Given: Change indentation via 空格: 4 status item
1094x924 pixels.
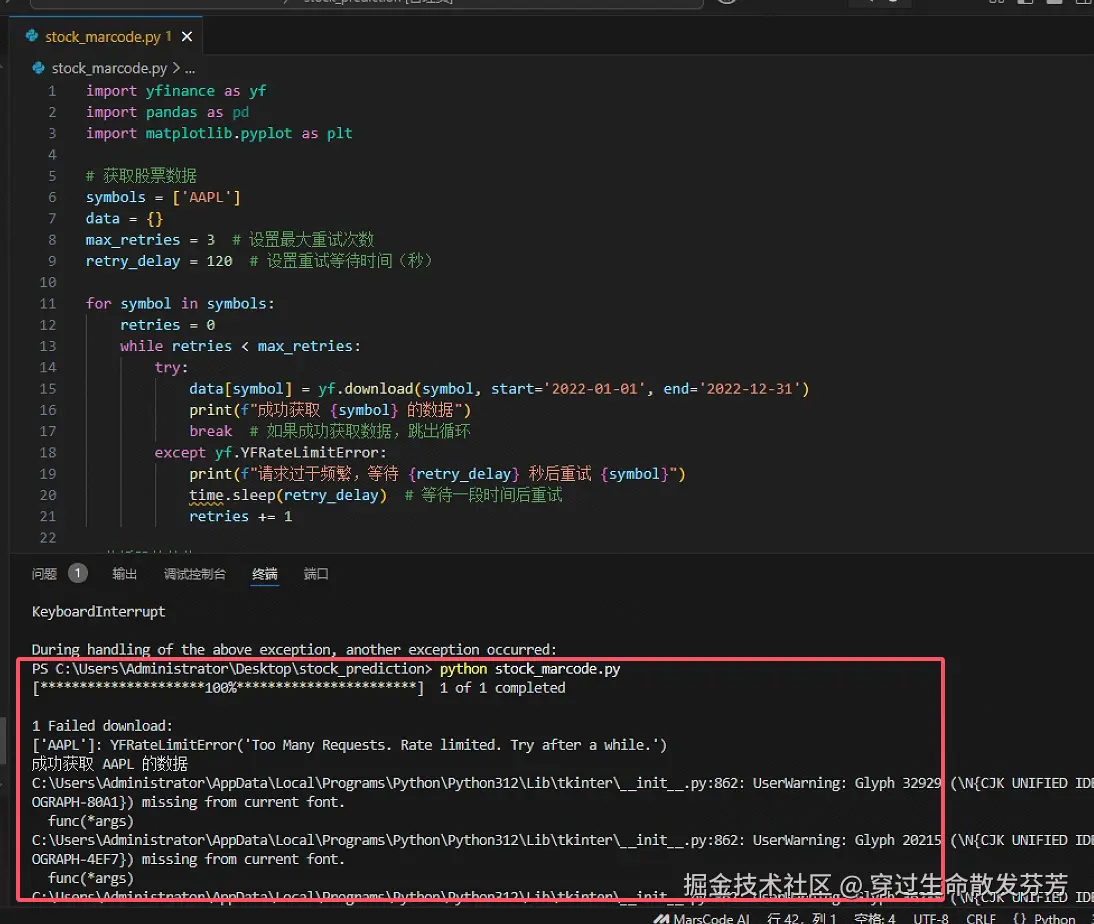Looking at the screenshot, I should click(x=875, y=918).
